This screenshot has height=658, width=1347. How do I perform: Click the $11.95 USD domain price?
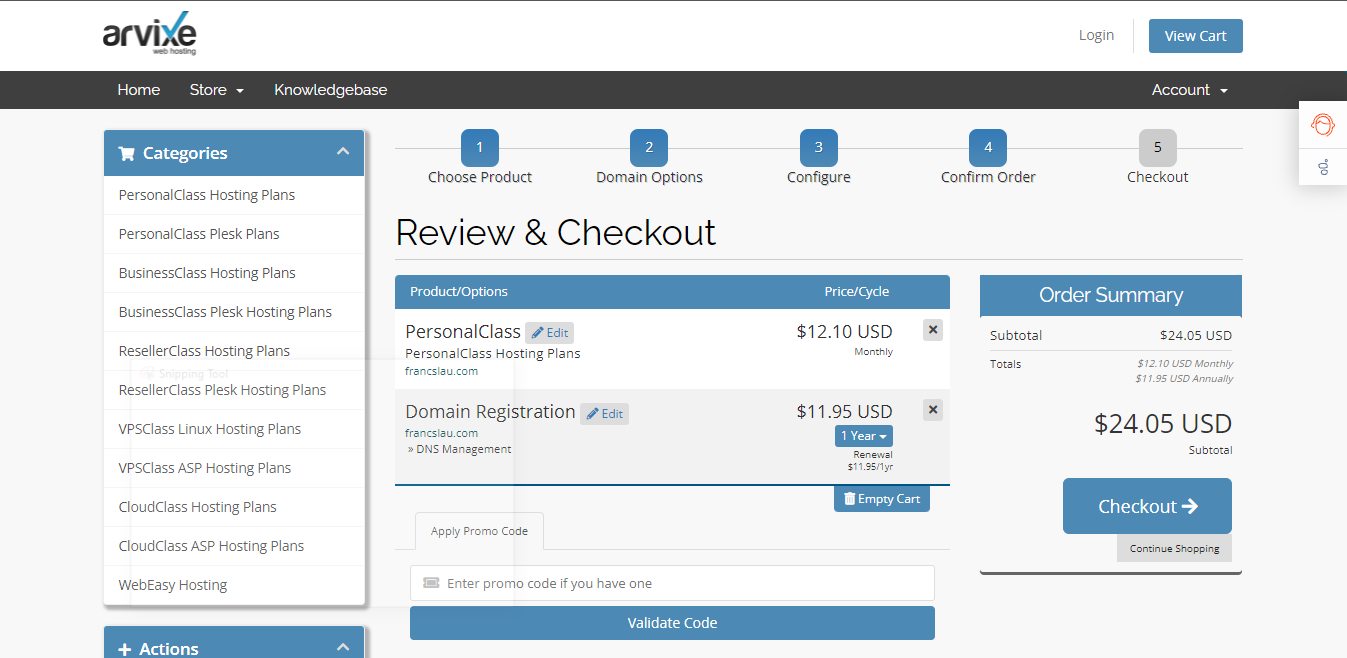click(845, 411)
